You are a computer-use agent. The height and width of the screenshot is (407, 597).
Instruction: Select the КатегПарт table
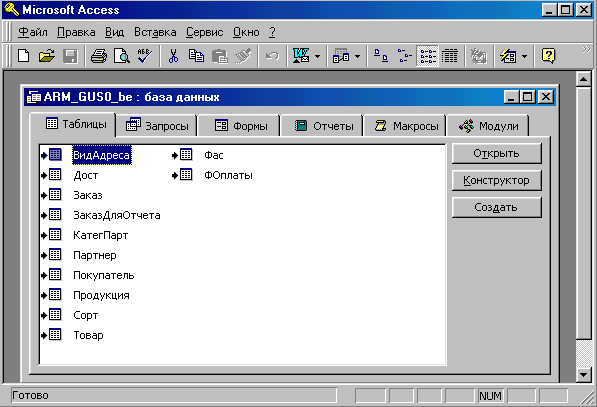coord(101,235)
